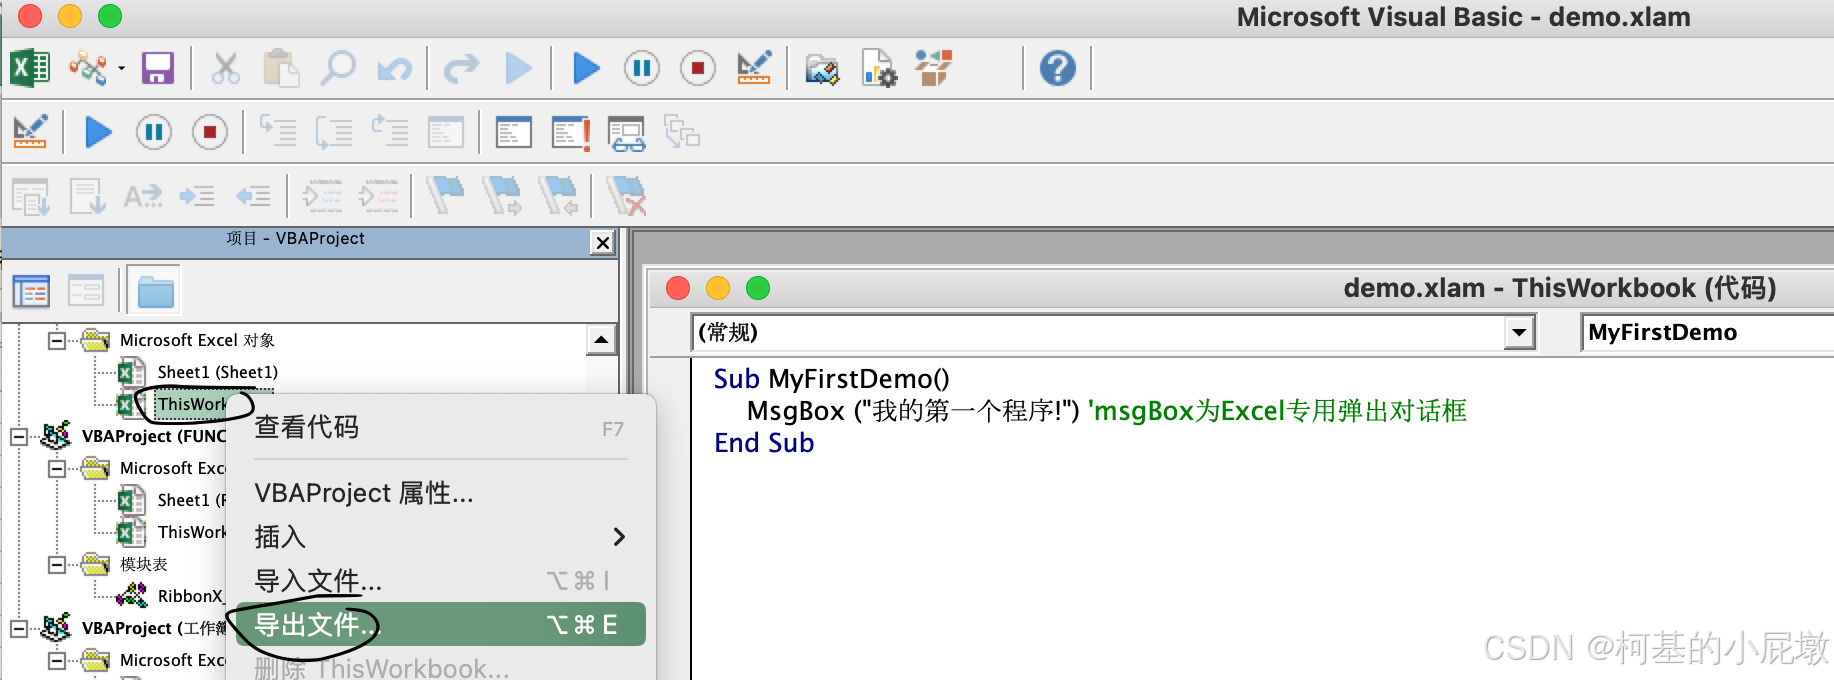Open the insert object dropdown arrow
Screen dimensions: 1834x680
point(121,68)
